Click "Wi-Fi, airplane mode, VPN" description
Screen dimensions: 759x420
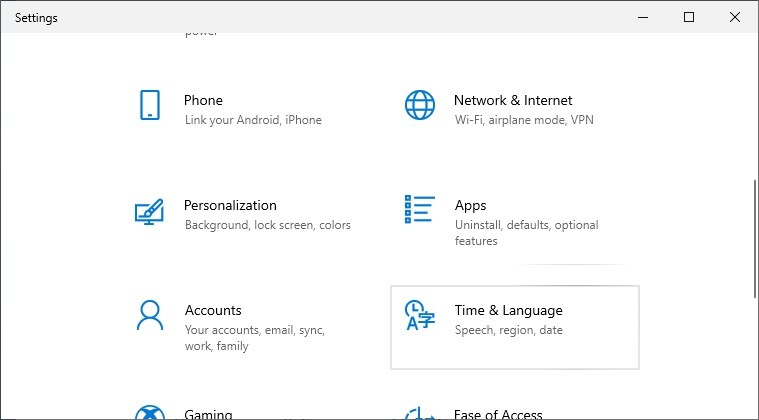[525, 120]
